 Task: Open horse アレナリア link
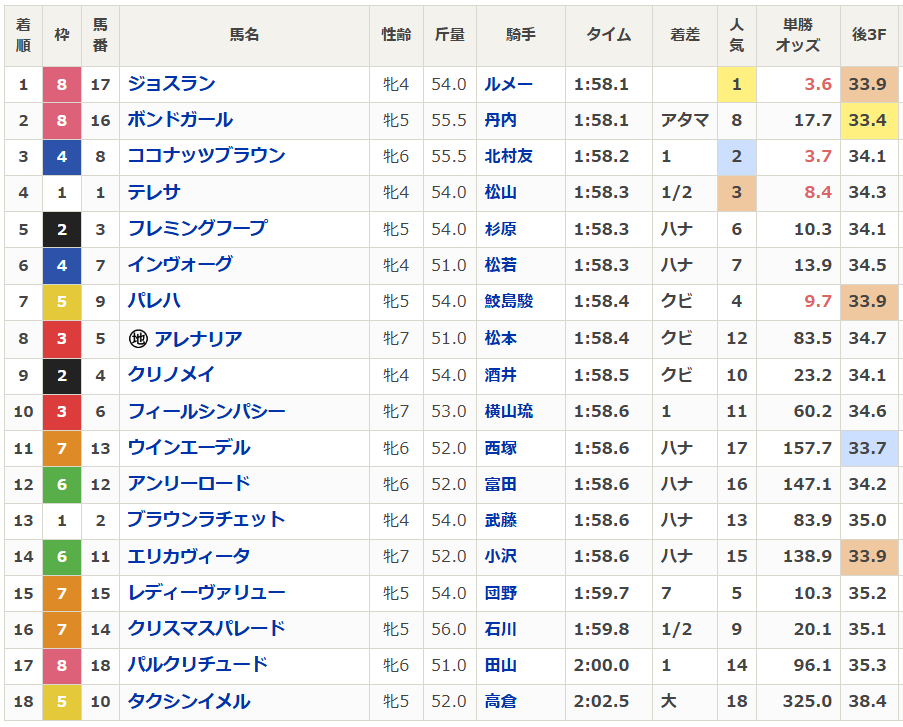pyautogui.click(x=198, y=338)
